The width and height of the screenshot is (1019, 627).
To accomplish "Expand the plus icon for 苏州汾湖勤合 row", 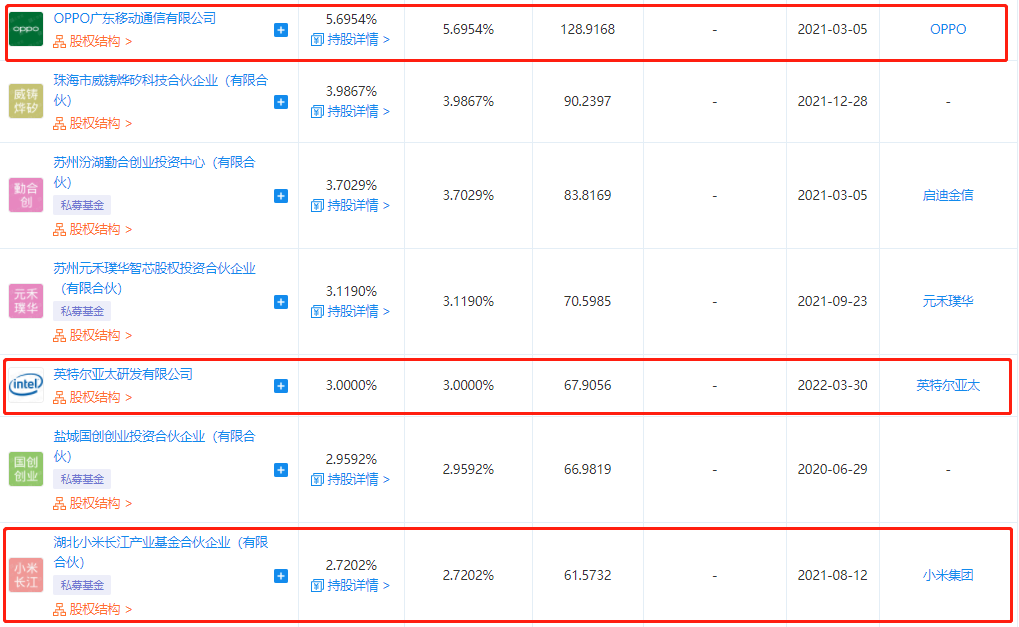I will tap(281, 196).
